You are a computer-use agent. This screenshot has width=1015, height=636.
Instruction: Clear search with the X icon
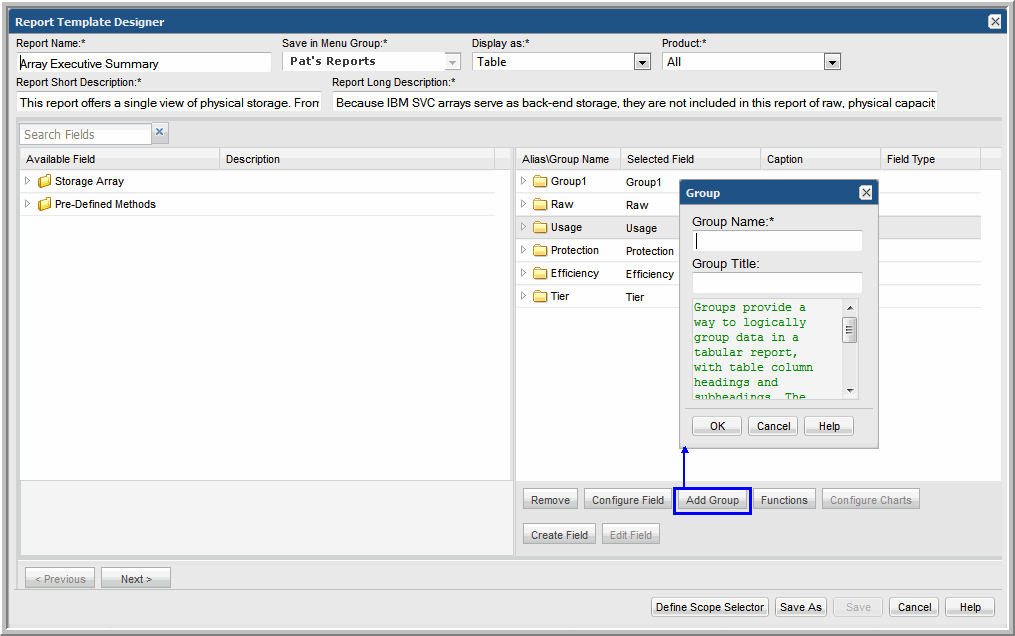(160, 133)
